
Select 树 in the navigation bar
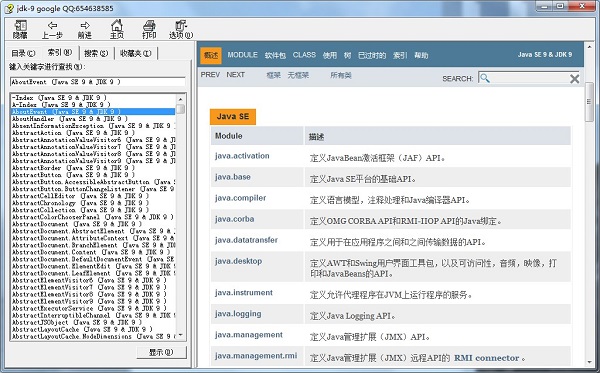[347, 55]
